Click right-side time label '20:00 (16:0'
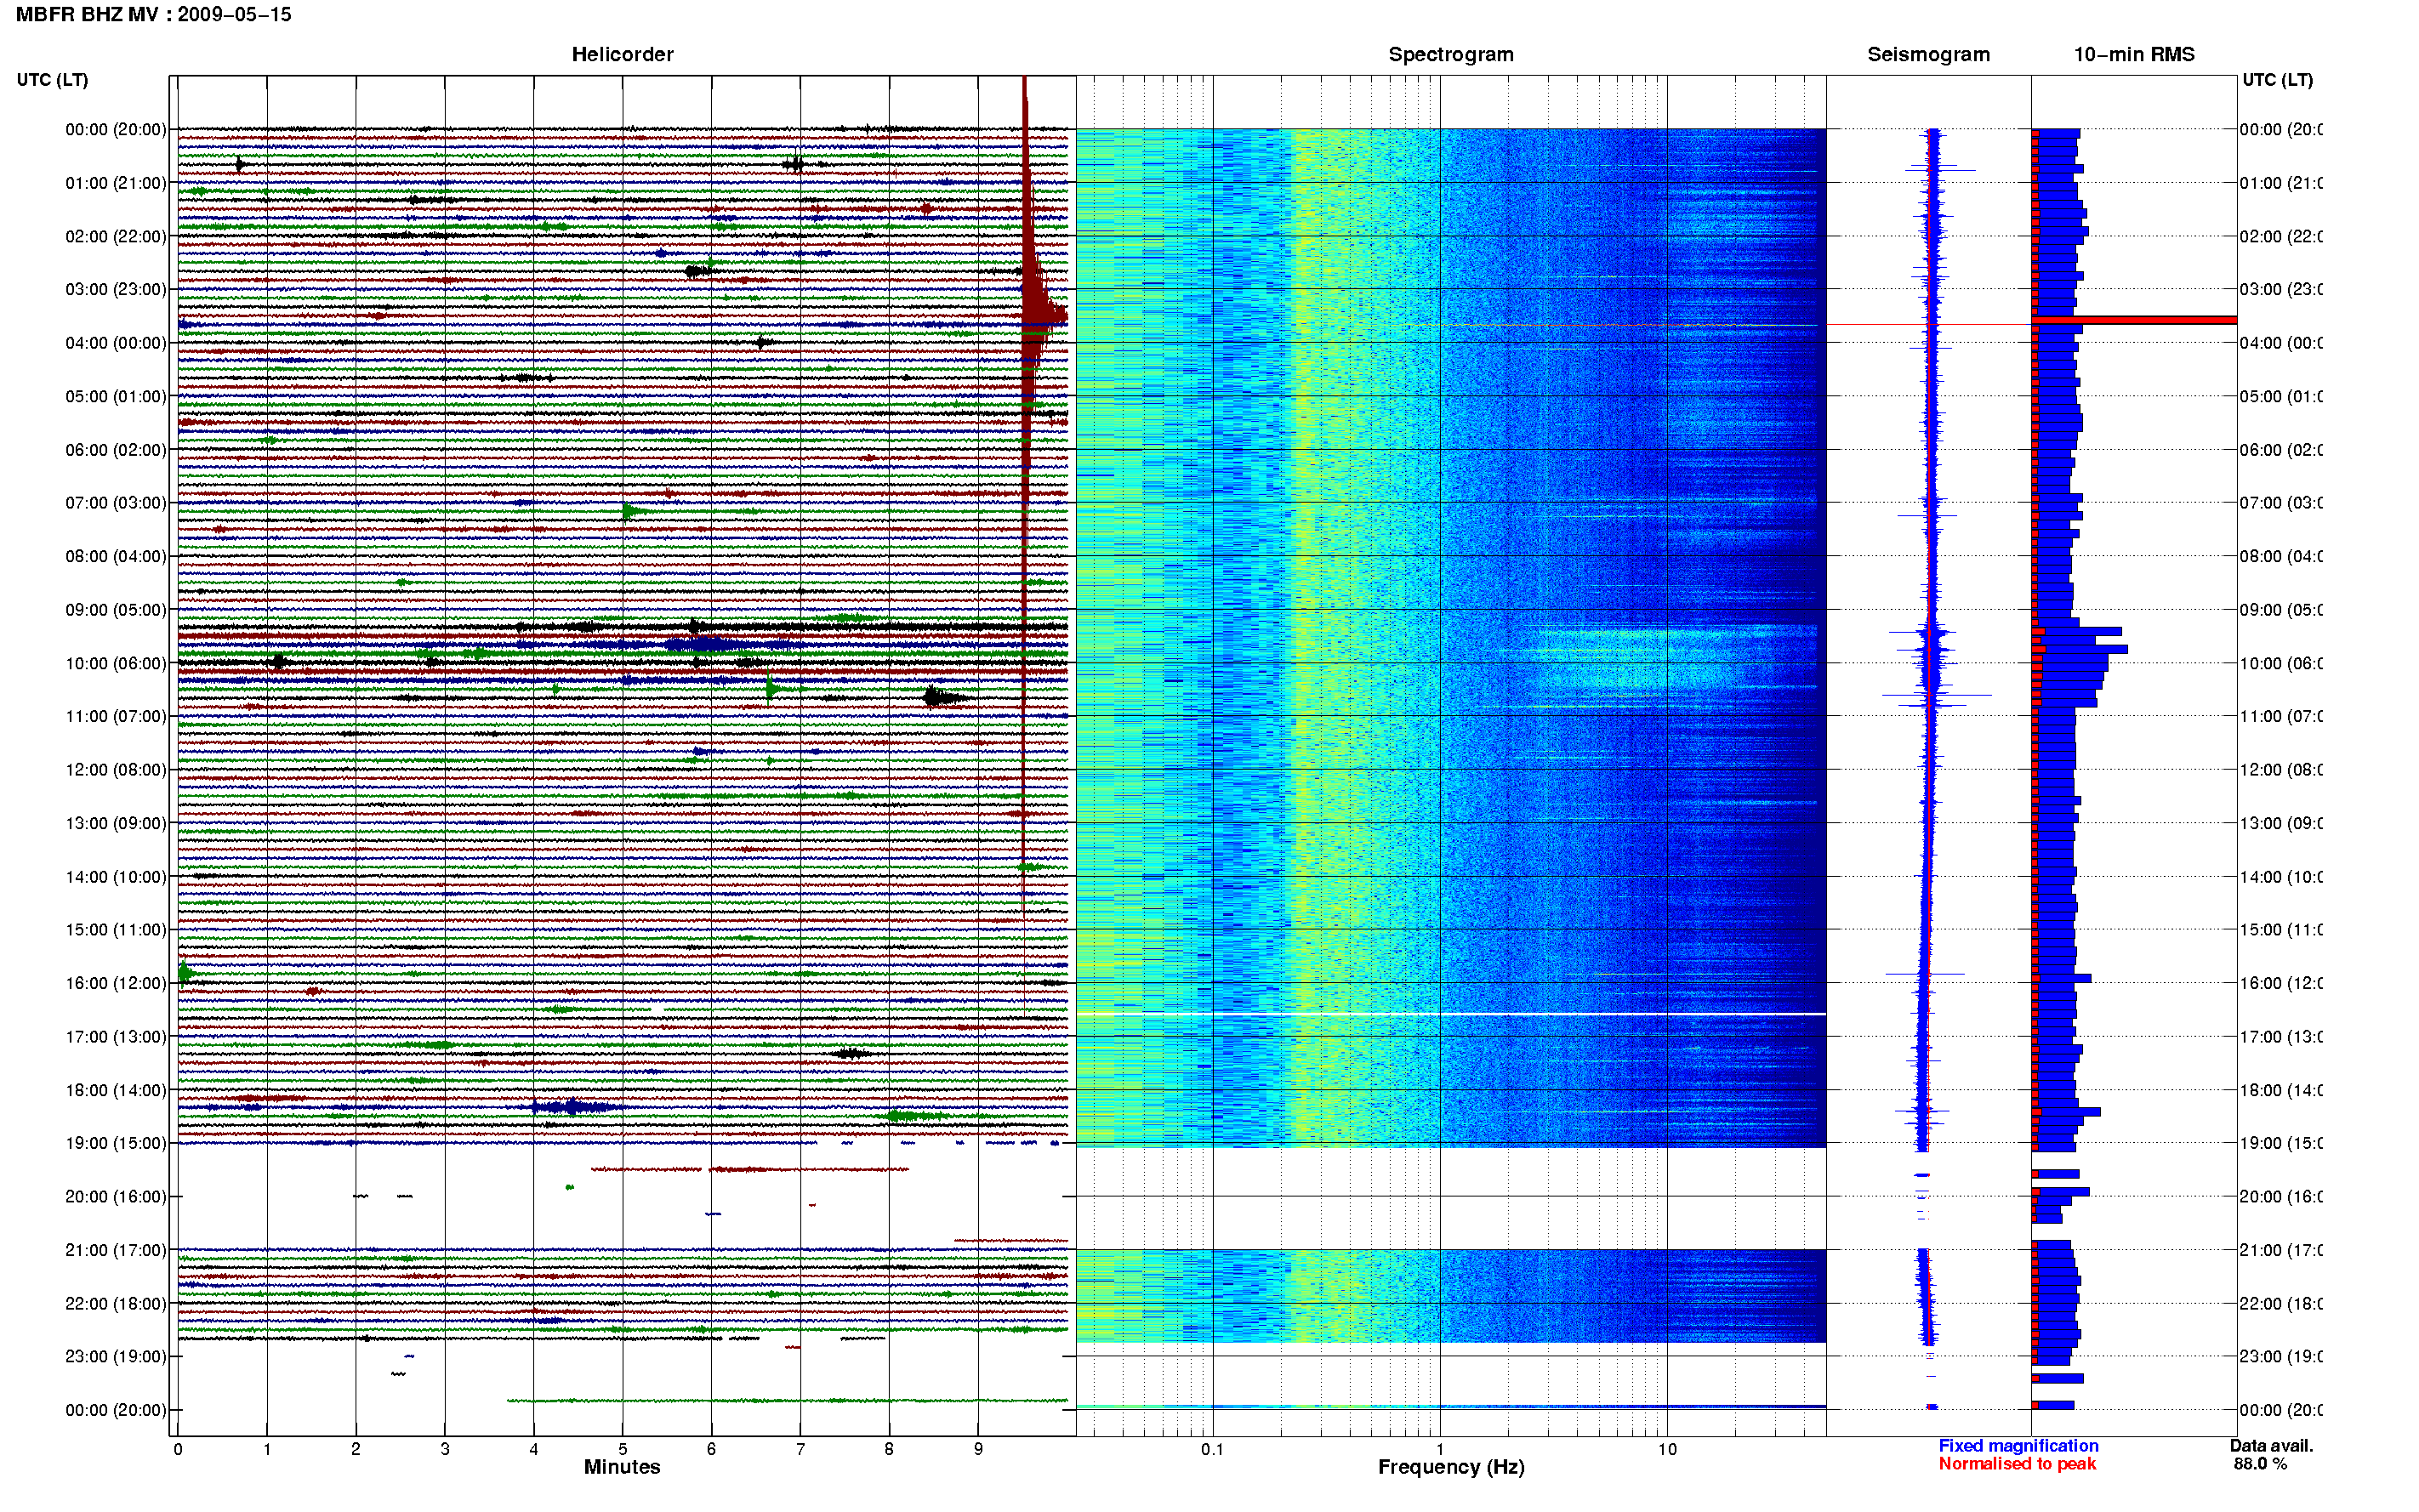The width and height of the screenshot is (2419, 1512). point(2280,1197)
